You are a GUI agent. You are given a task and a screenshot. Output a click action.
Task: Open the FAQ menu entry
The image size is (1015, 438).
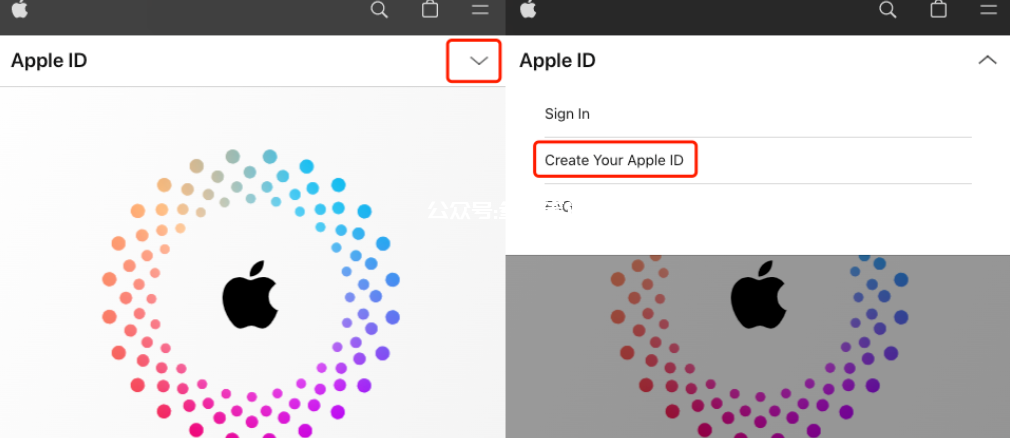point(558,206)
